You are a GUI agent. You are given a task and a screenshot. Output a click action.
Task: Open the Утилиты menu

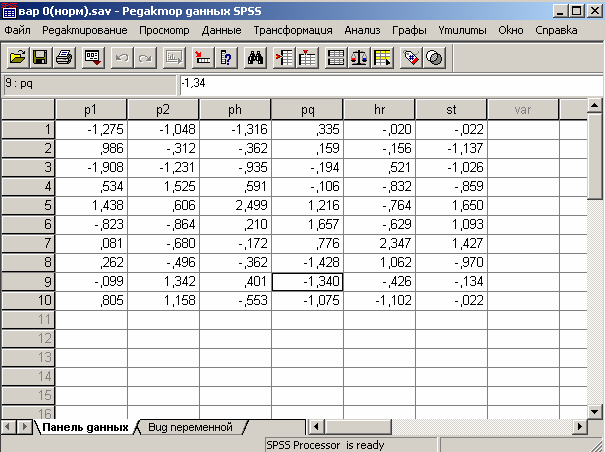(x=462, y=30)
